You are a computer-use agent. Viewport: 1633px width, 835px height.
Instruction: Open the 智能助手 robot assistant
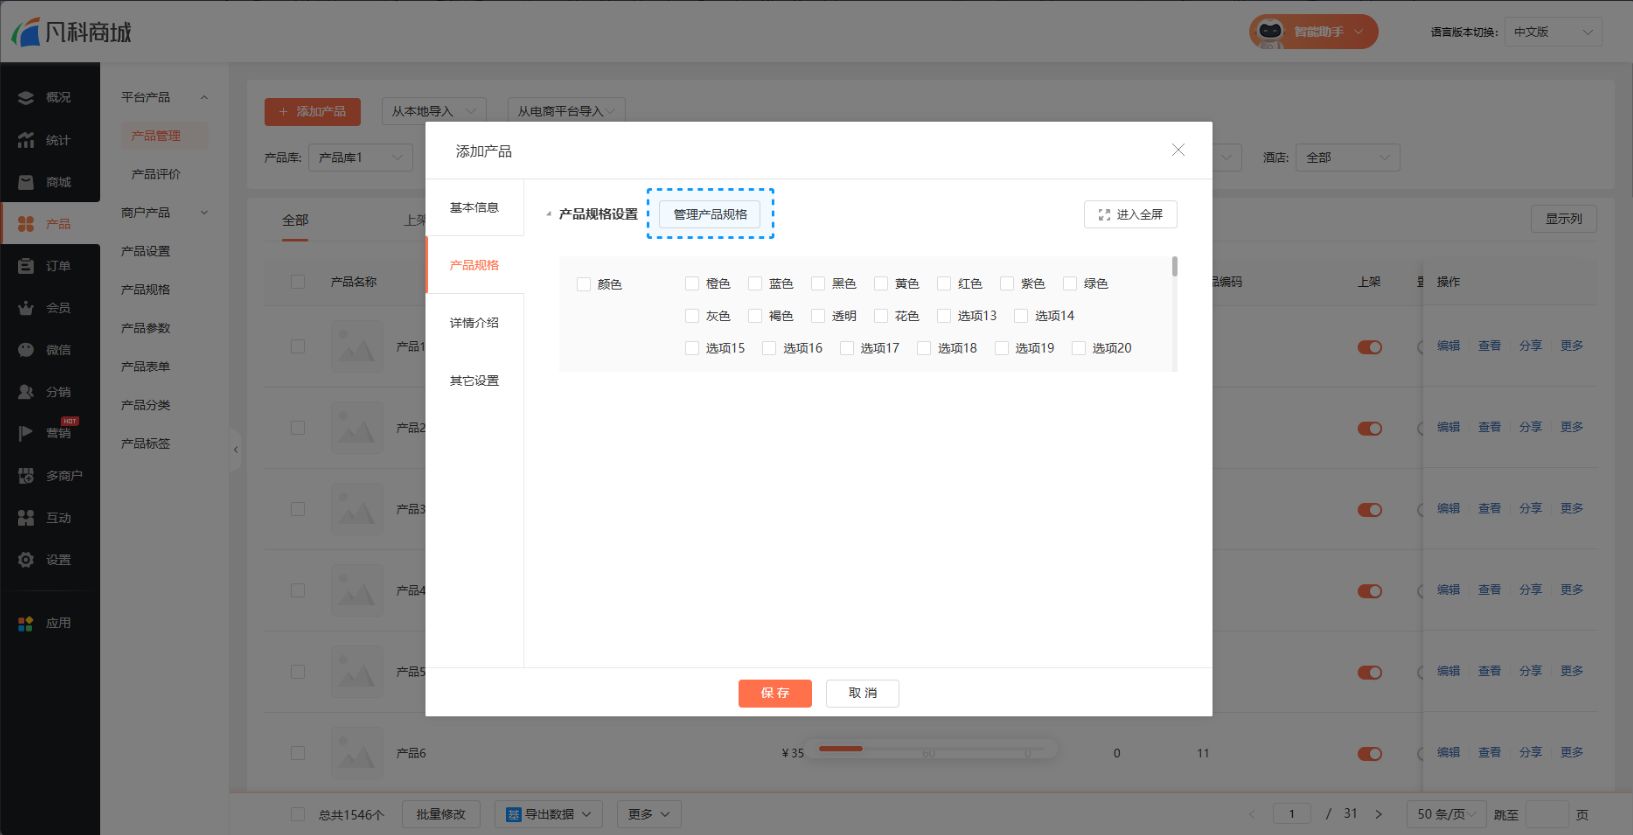[x=1313, y=31]
